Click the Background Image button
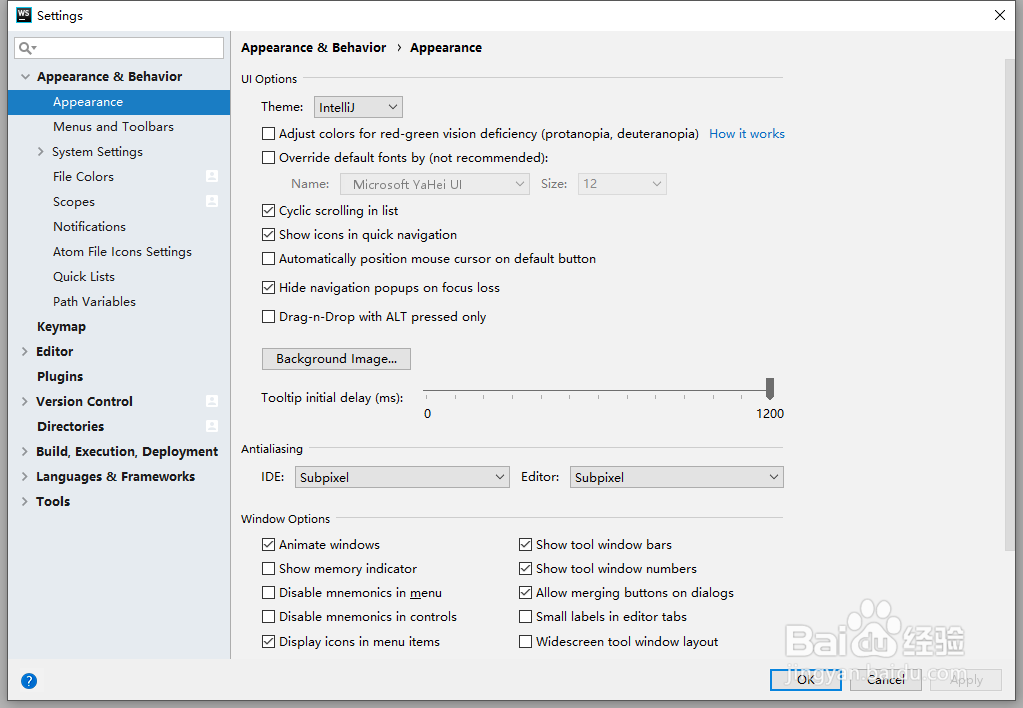The width and height of the screenshot is (1023, 708). pyautogui.click(x=336, y=359)
